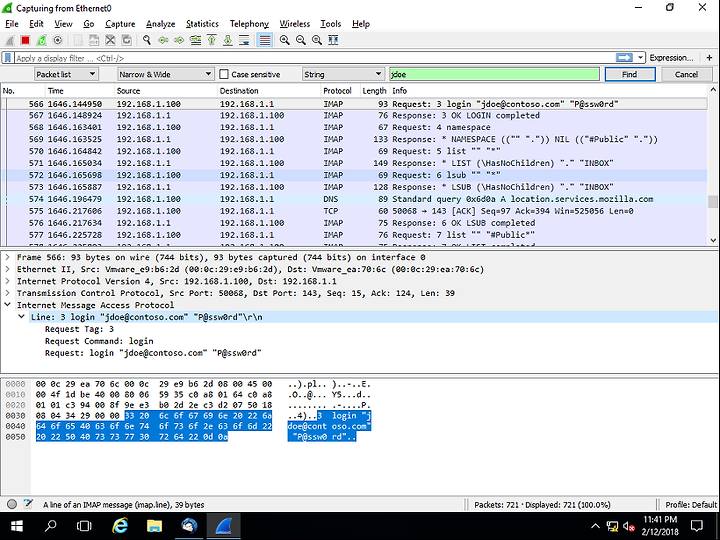The width and height of the screenshot is (720, 540).
Task: Edit capture file properties pencil icon
Action: click(x=28, y=504)
